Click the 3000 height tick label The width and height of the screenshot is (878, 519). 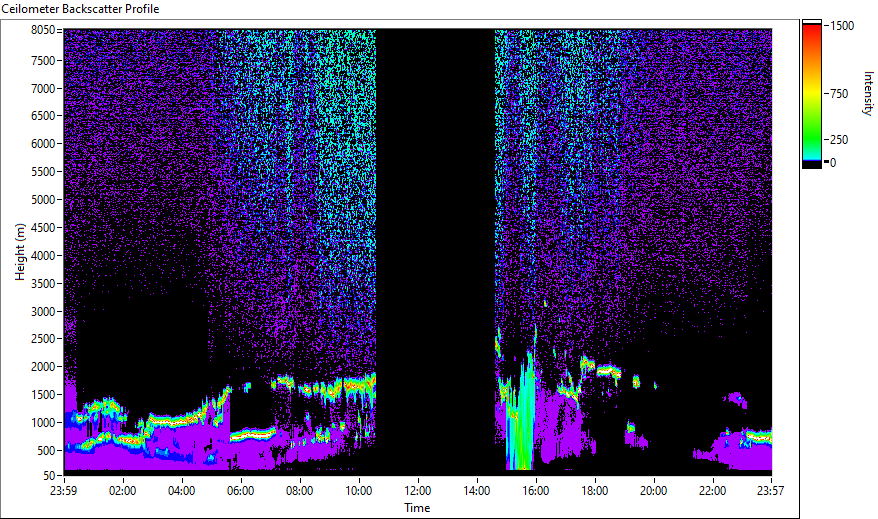[x=43, y=312]
